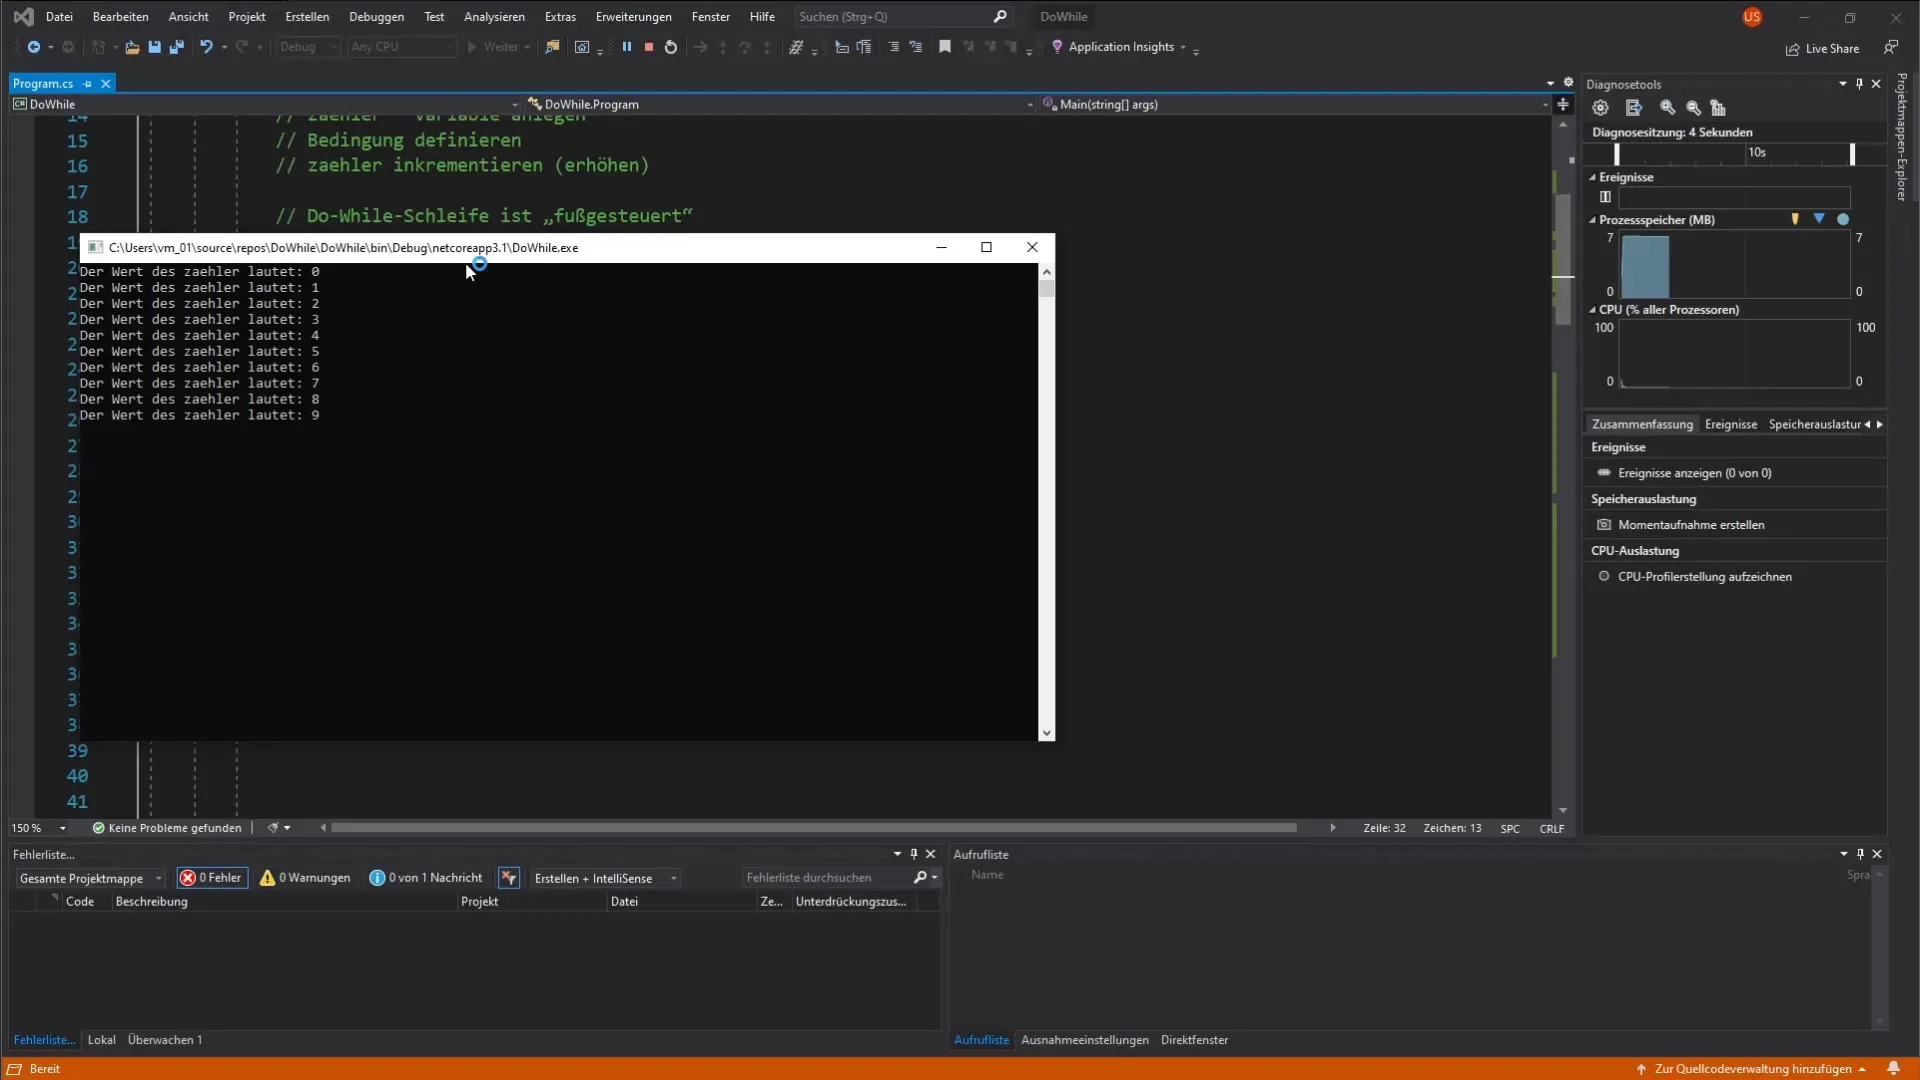The image size is (1920, 1080).
Task: Switch to the Ereignisse diagnostics tab
Action: coord(1730,425)
